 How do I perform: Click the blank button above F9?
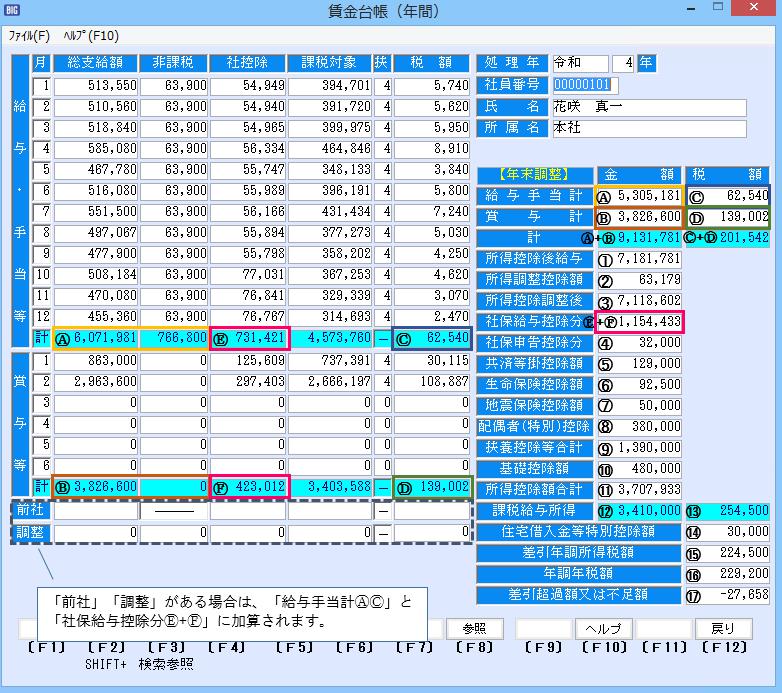pos(544,629)
